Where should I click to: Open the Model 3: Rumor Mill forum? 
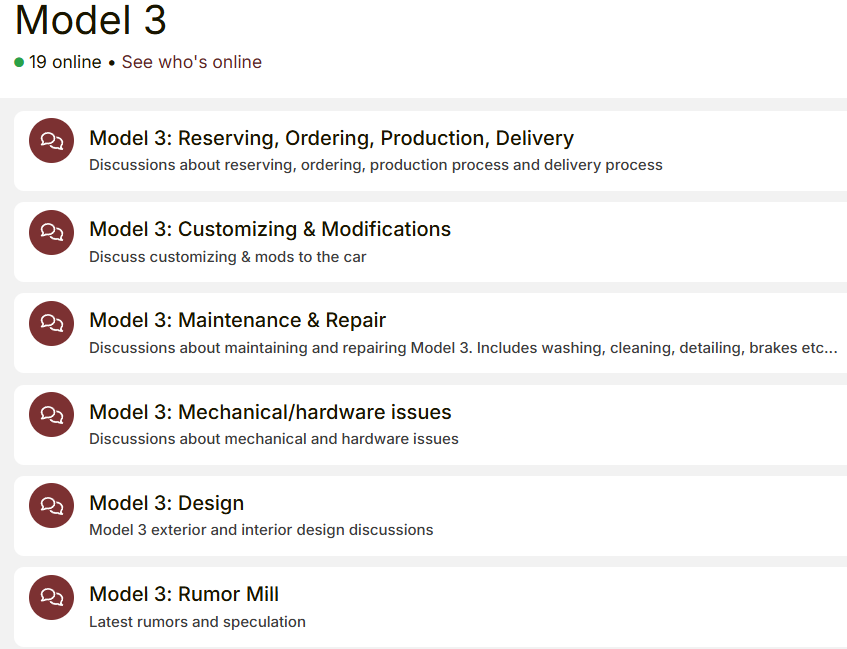[184, 594]
